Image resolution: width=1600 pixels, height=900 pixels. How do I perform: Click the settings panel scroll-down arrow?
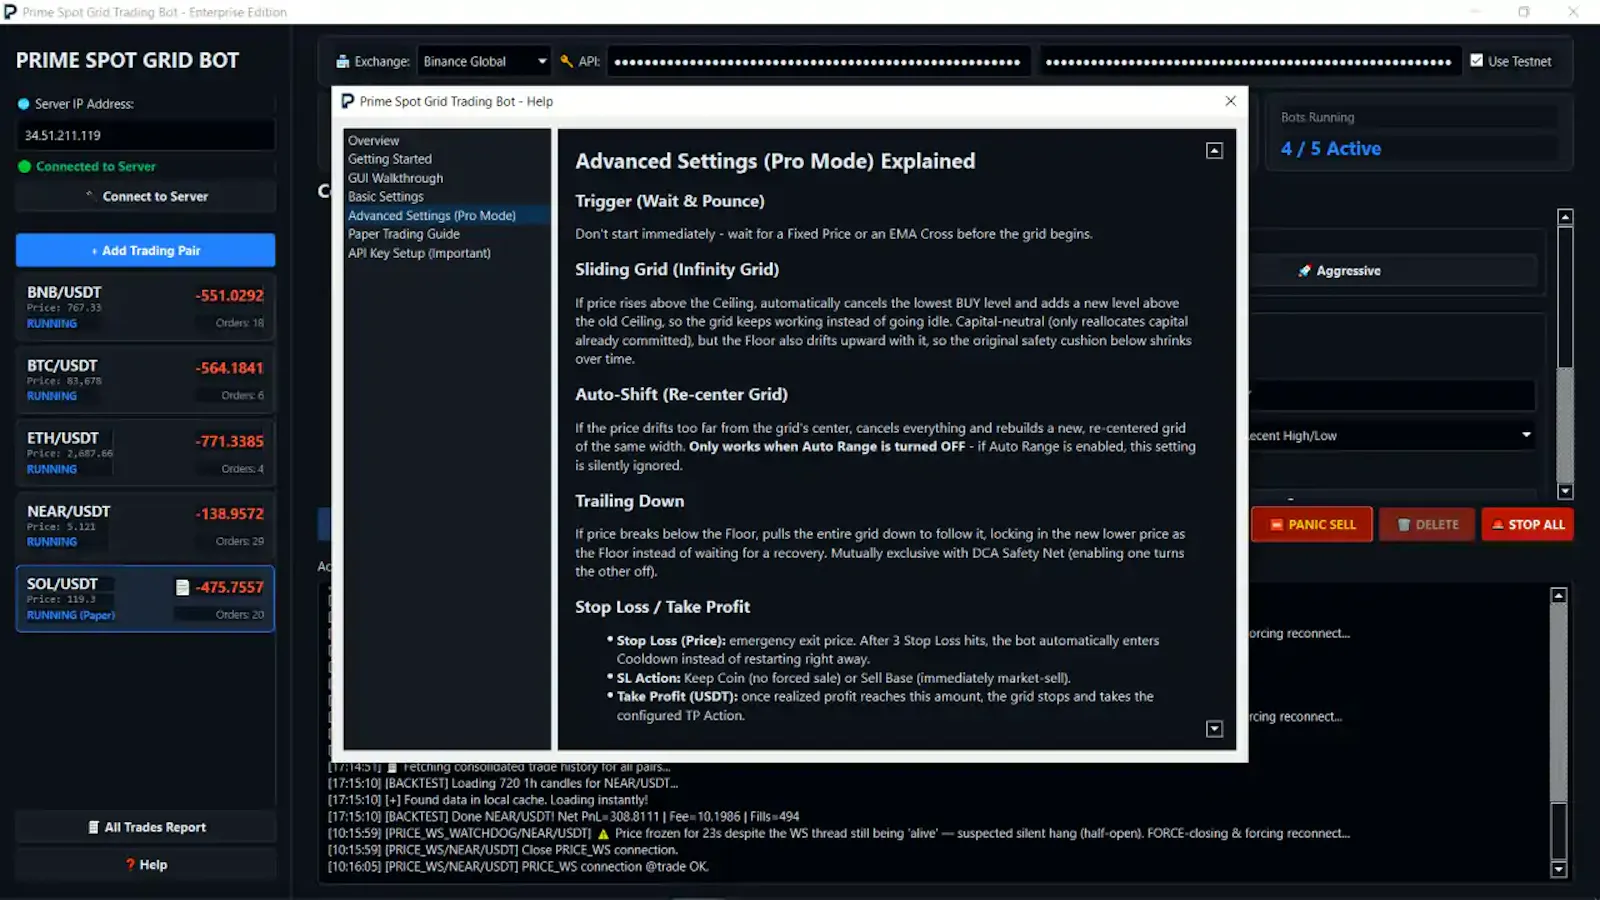click(1566, 492)
